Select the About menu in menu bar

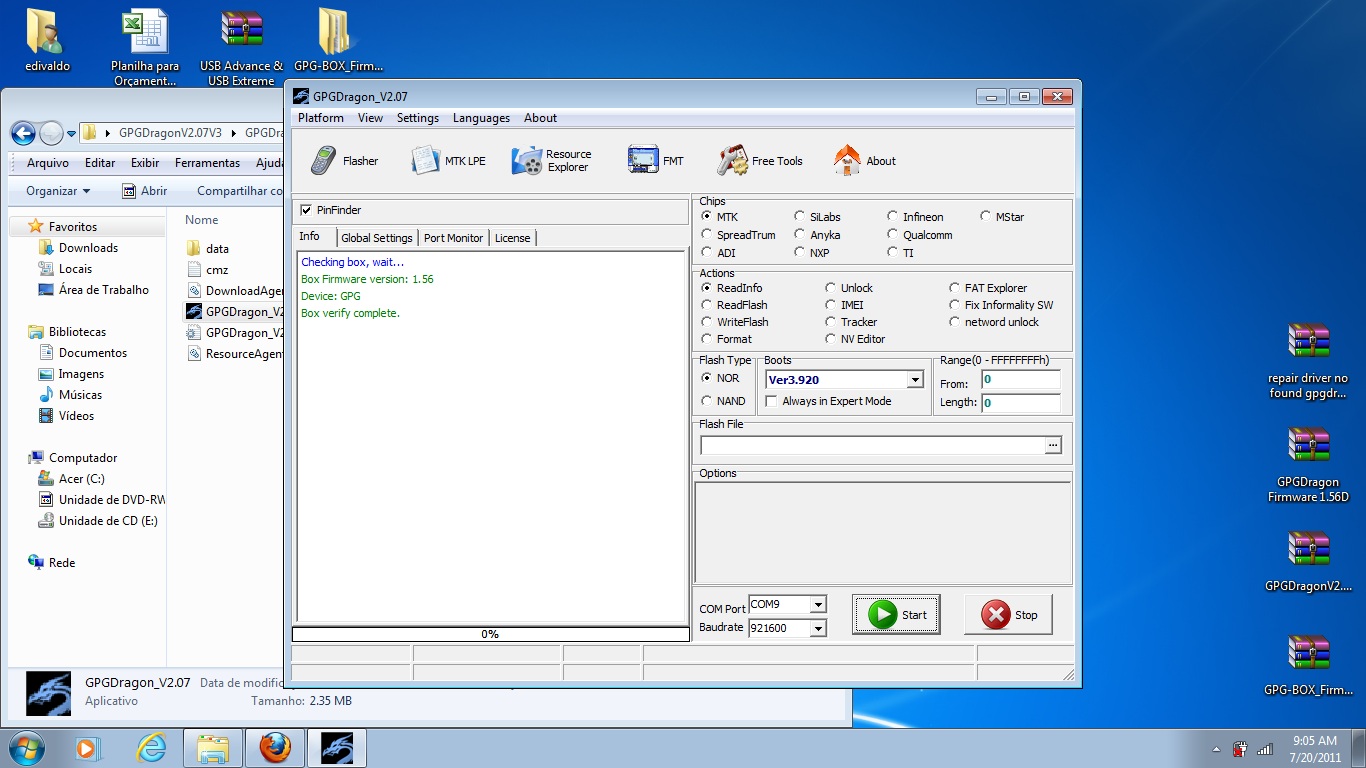540,118
